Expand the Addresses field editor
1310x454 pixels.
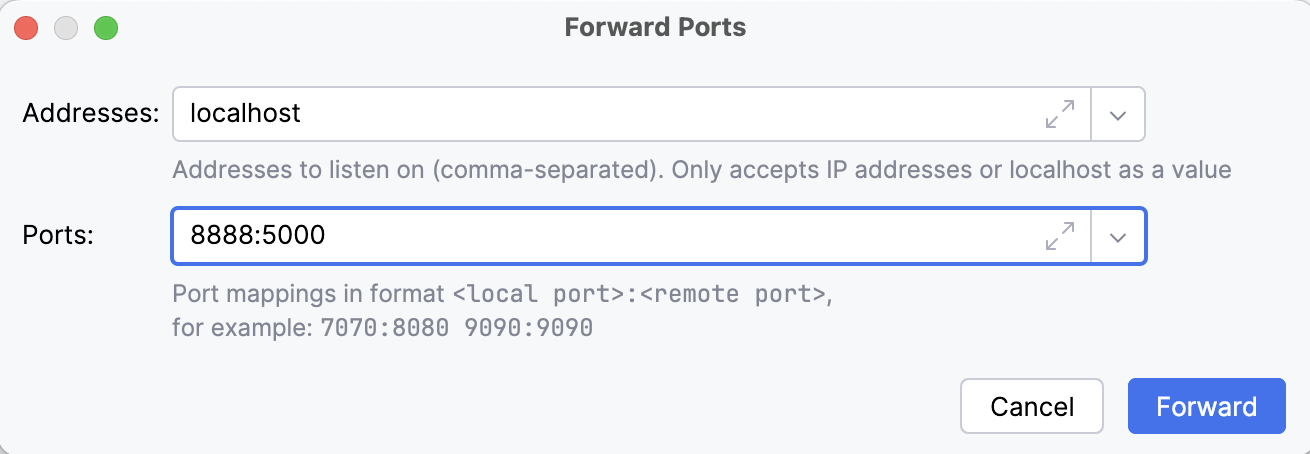pyautogui.click(x=1060, y=114)
